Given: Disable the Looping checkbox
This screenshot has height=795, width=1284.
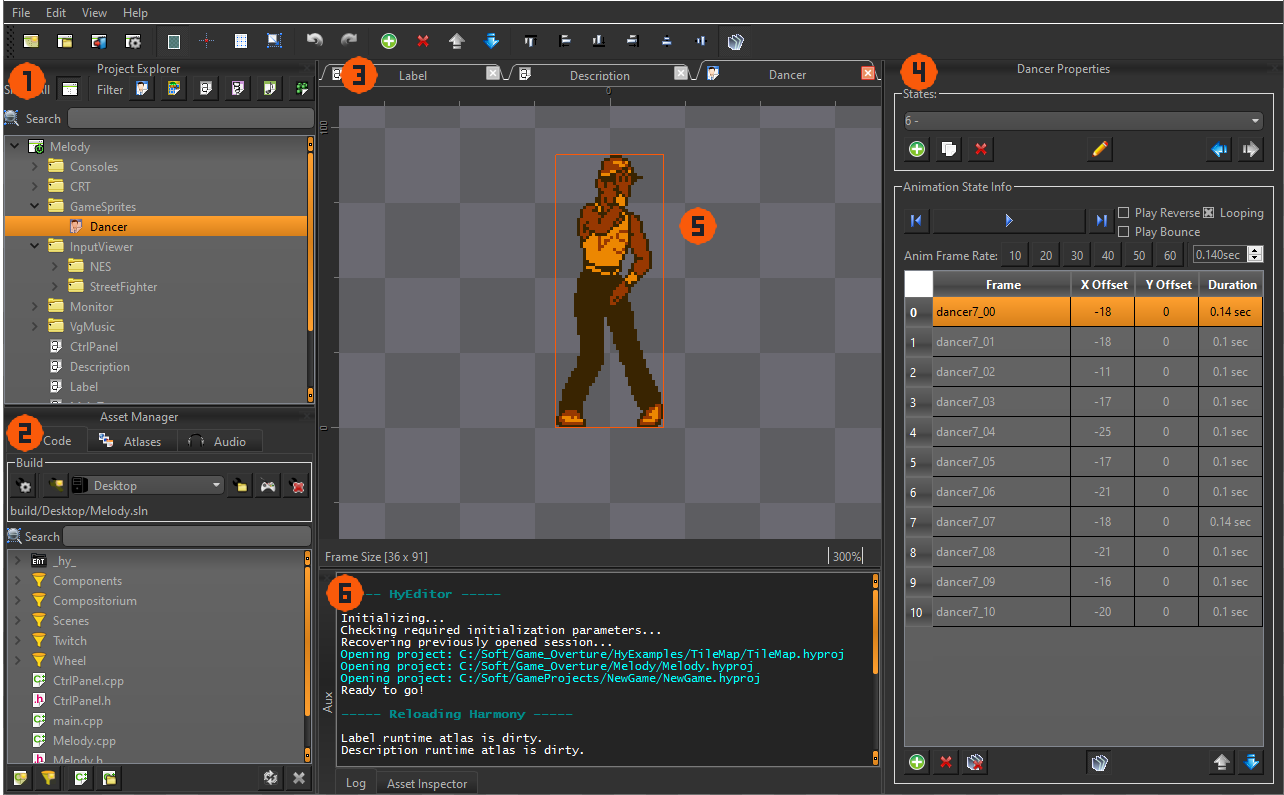Looking at the screenshot, I should coord(1208,212).
